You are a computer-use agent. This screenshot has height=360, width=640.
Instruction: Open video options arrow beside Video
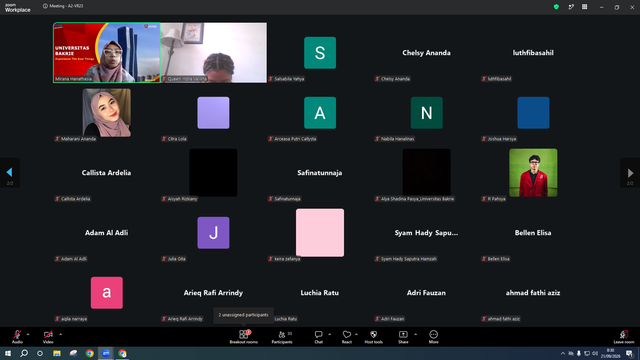(x=60, y=334)
